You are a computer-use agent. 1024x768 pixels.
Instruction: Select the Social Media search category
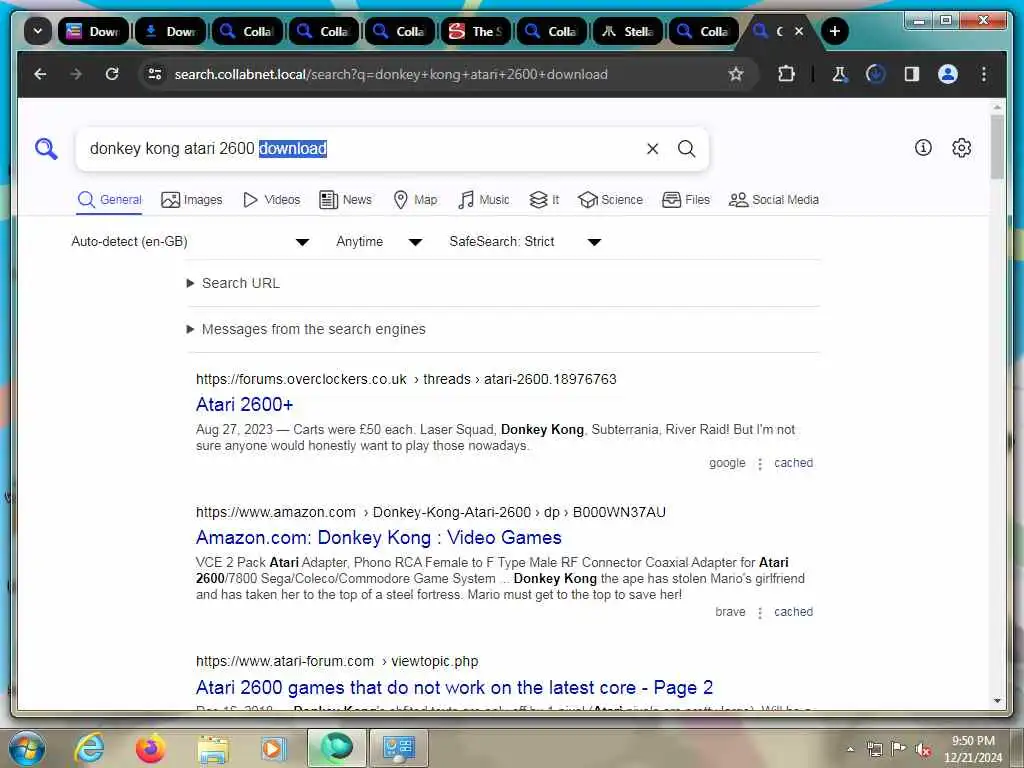(774, 200)
